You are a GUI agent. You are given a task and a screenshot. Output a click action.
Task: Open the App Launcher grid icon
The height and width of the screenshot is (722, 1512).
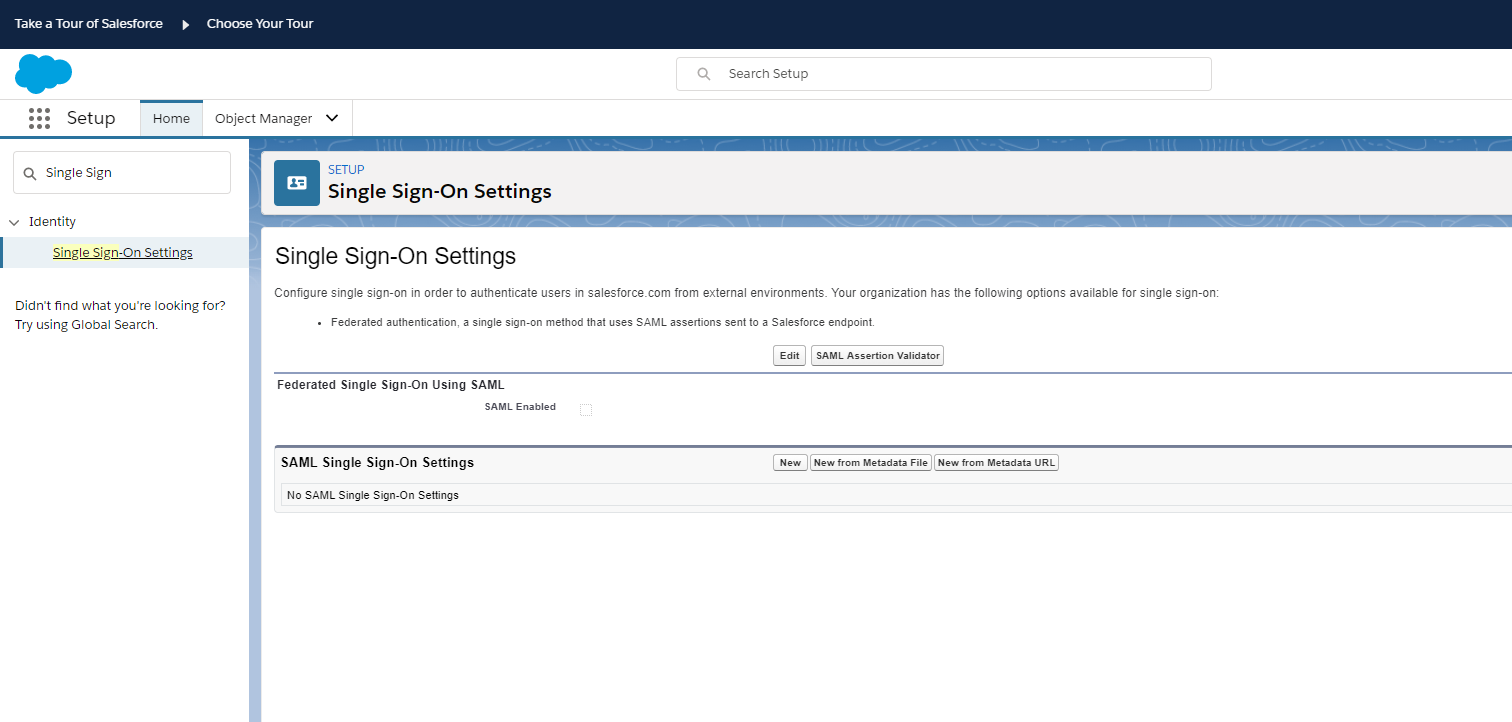point(39,118)
